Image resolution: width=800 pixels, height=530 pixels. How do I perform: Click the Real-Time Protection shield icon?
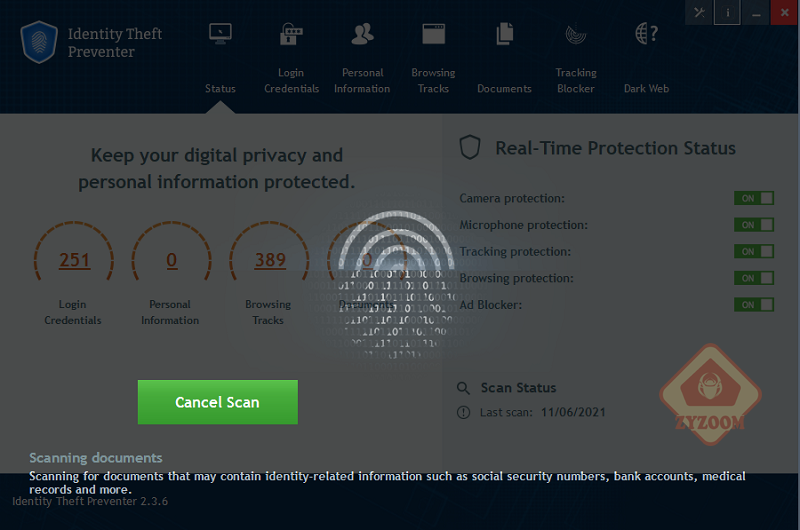(470, 147)
